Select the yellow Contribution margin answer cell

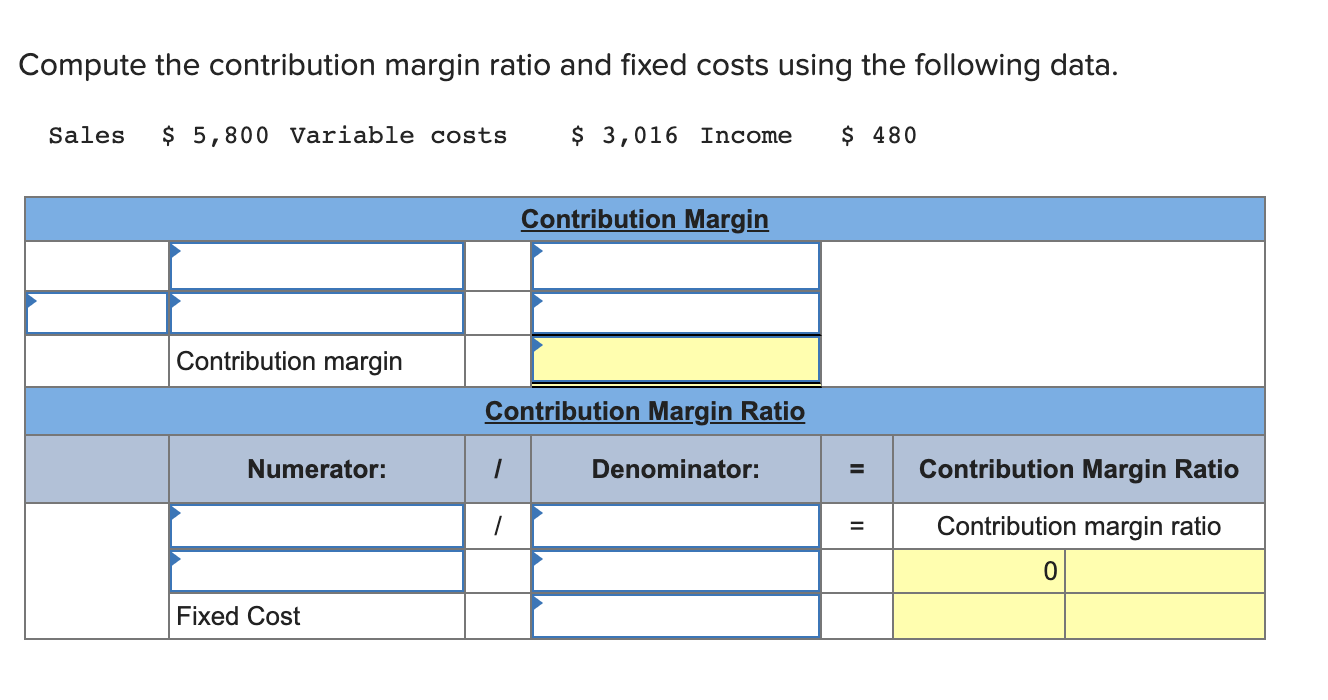tap(675, 359)
